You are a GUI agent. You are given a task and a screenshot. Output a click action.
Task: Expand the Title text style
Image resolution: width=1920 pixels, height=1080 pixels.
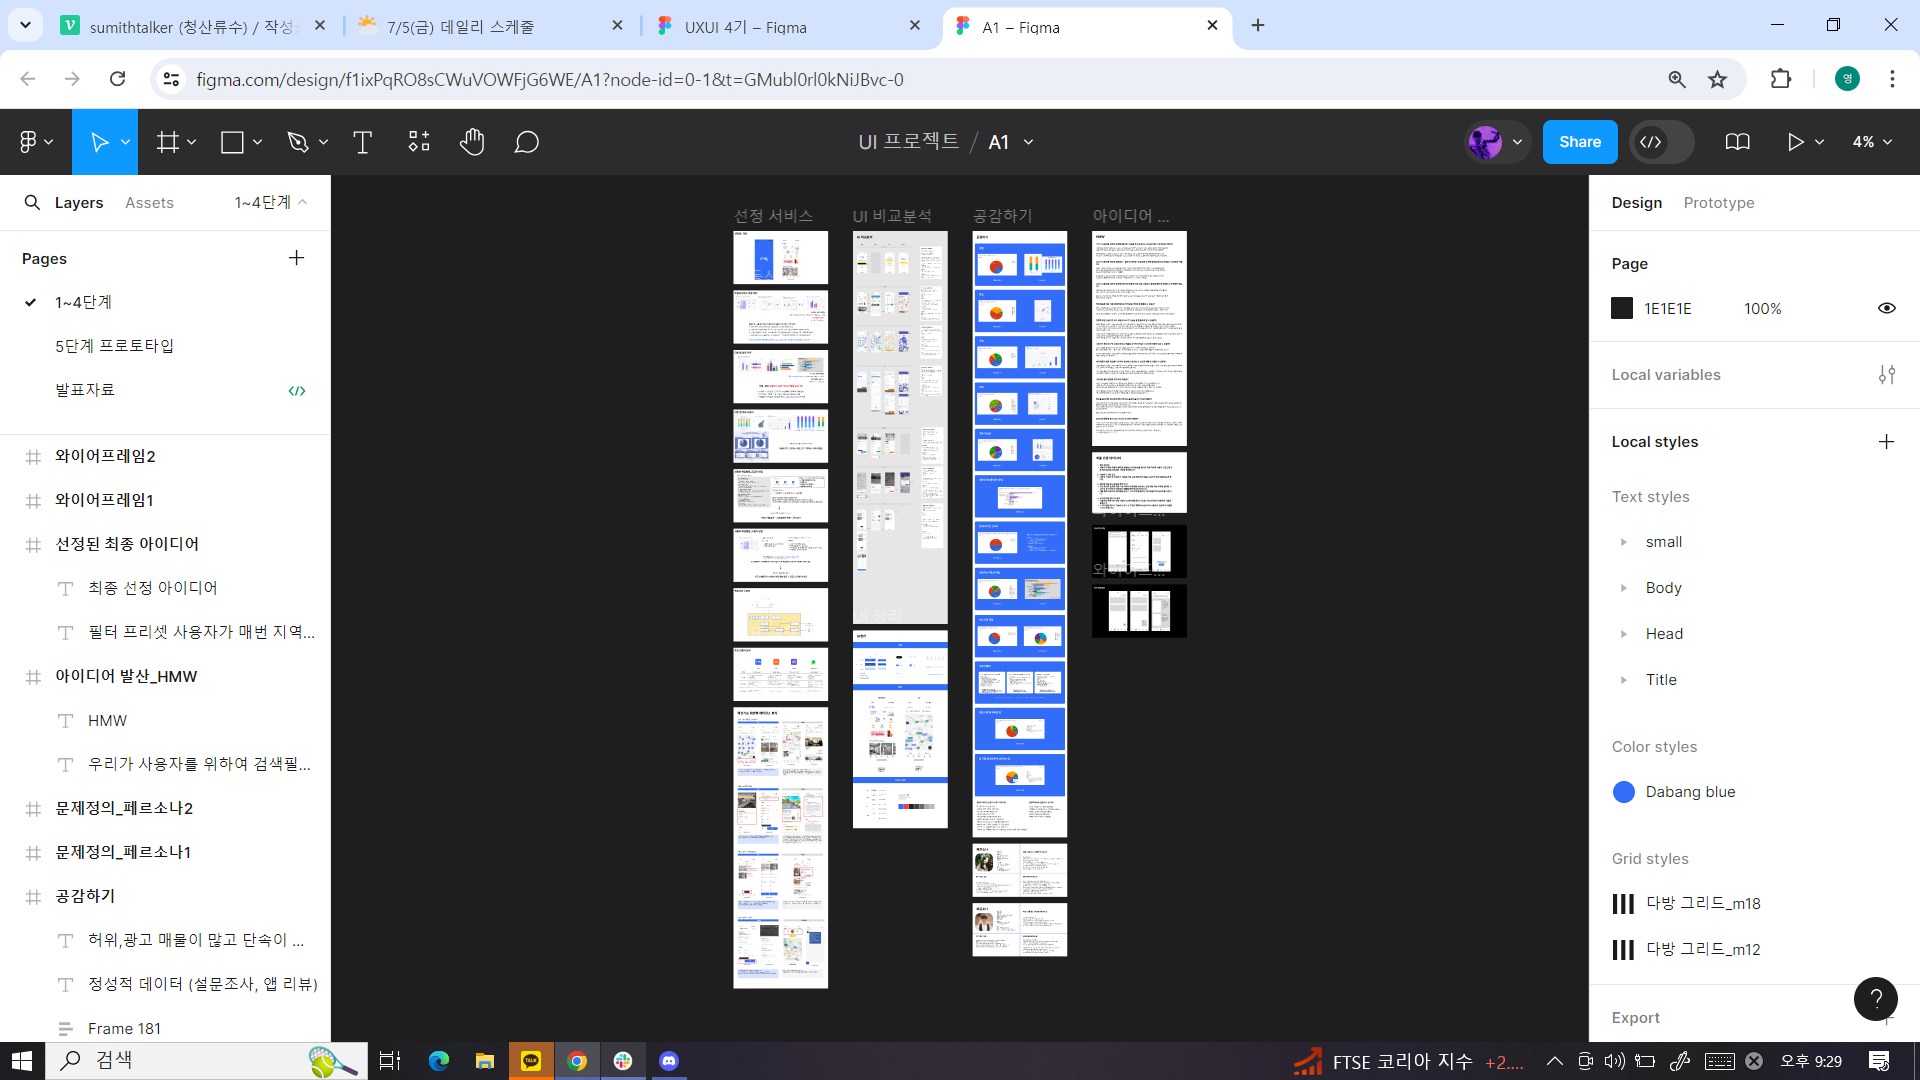pos(1623,680)
